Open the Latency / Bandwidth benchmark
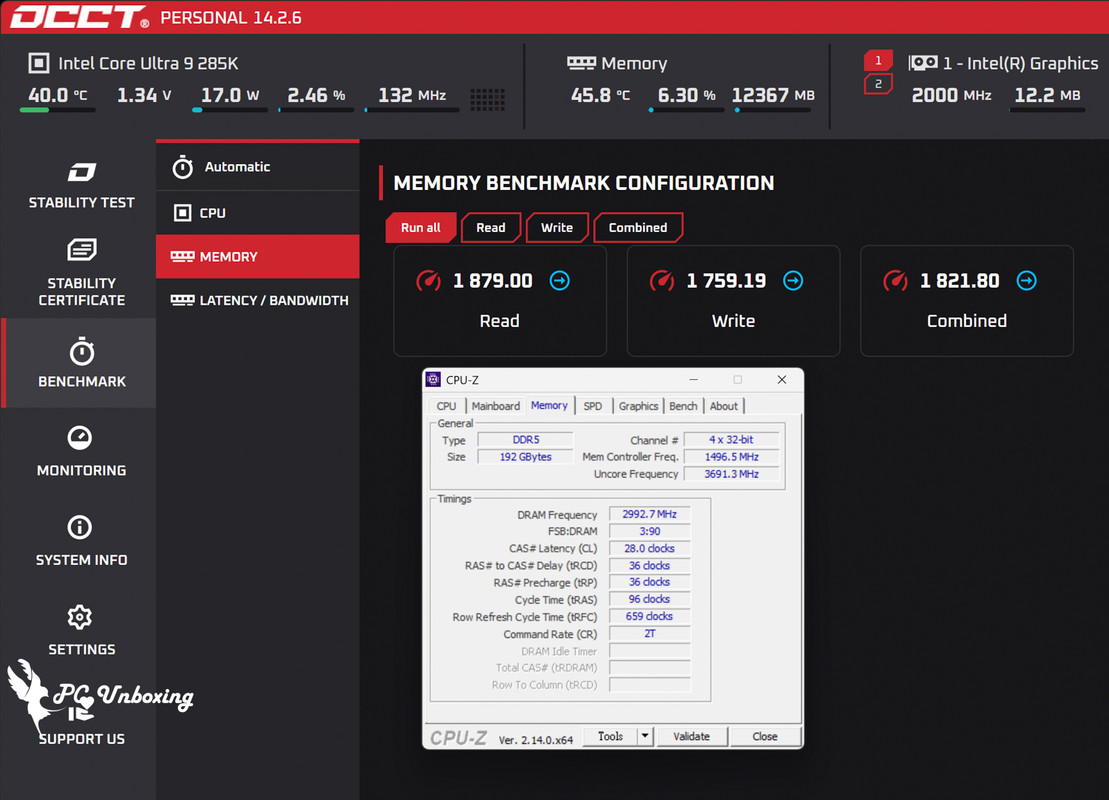This screenshot has width=1109, height=800. (257, 300)
